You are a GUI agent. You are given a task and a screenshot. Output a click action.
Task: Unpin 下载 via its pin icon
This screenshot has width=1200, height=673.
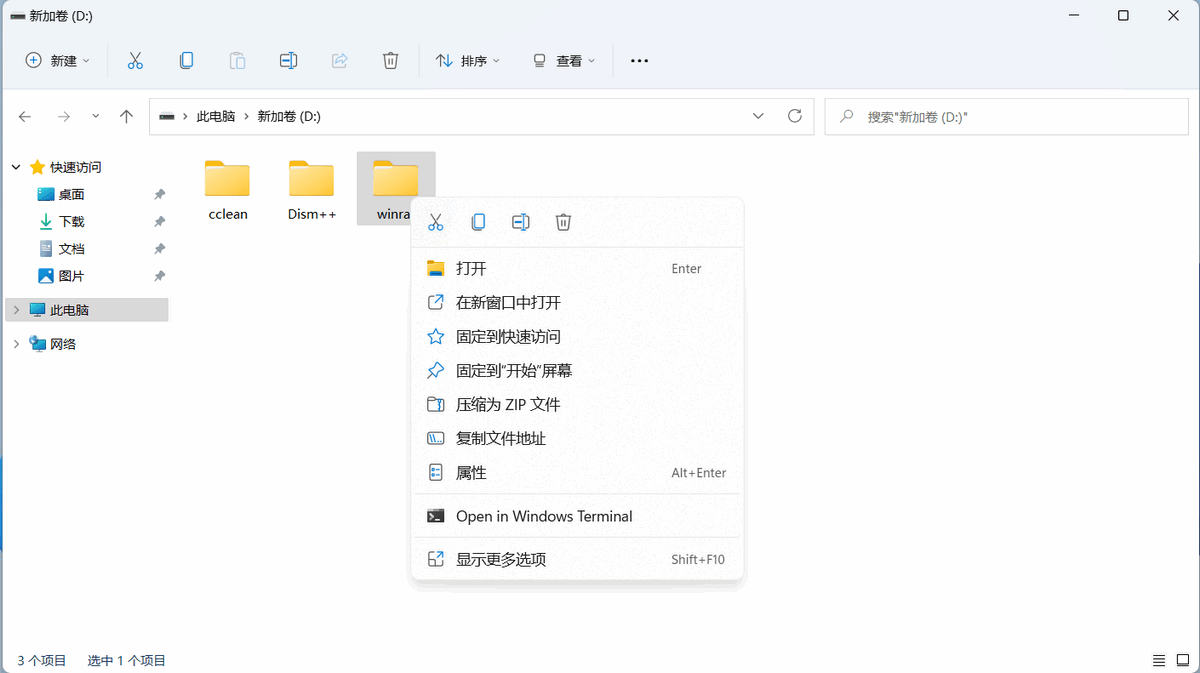coord(159,222)
